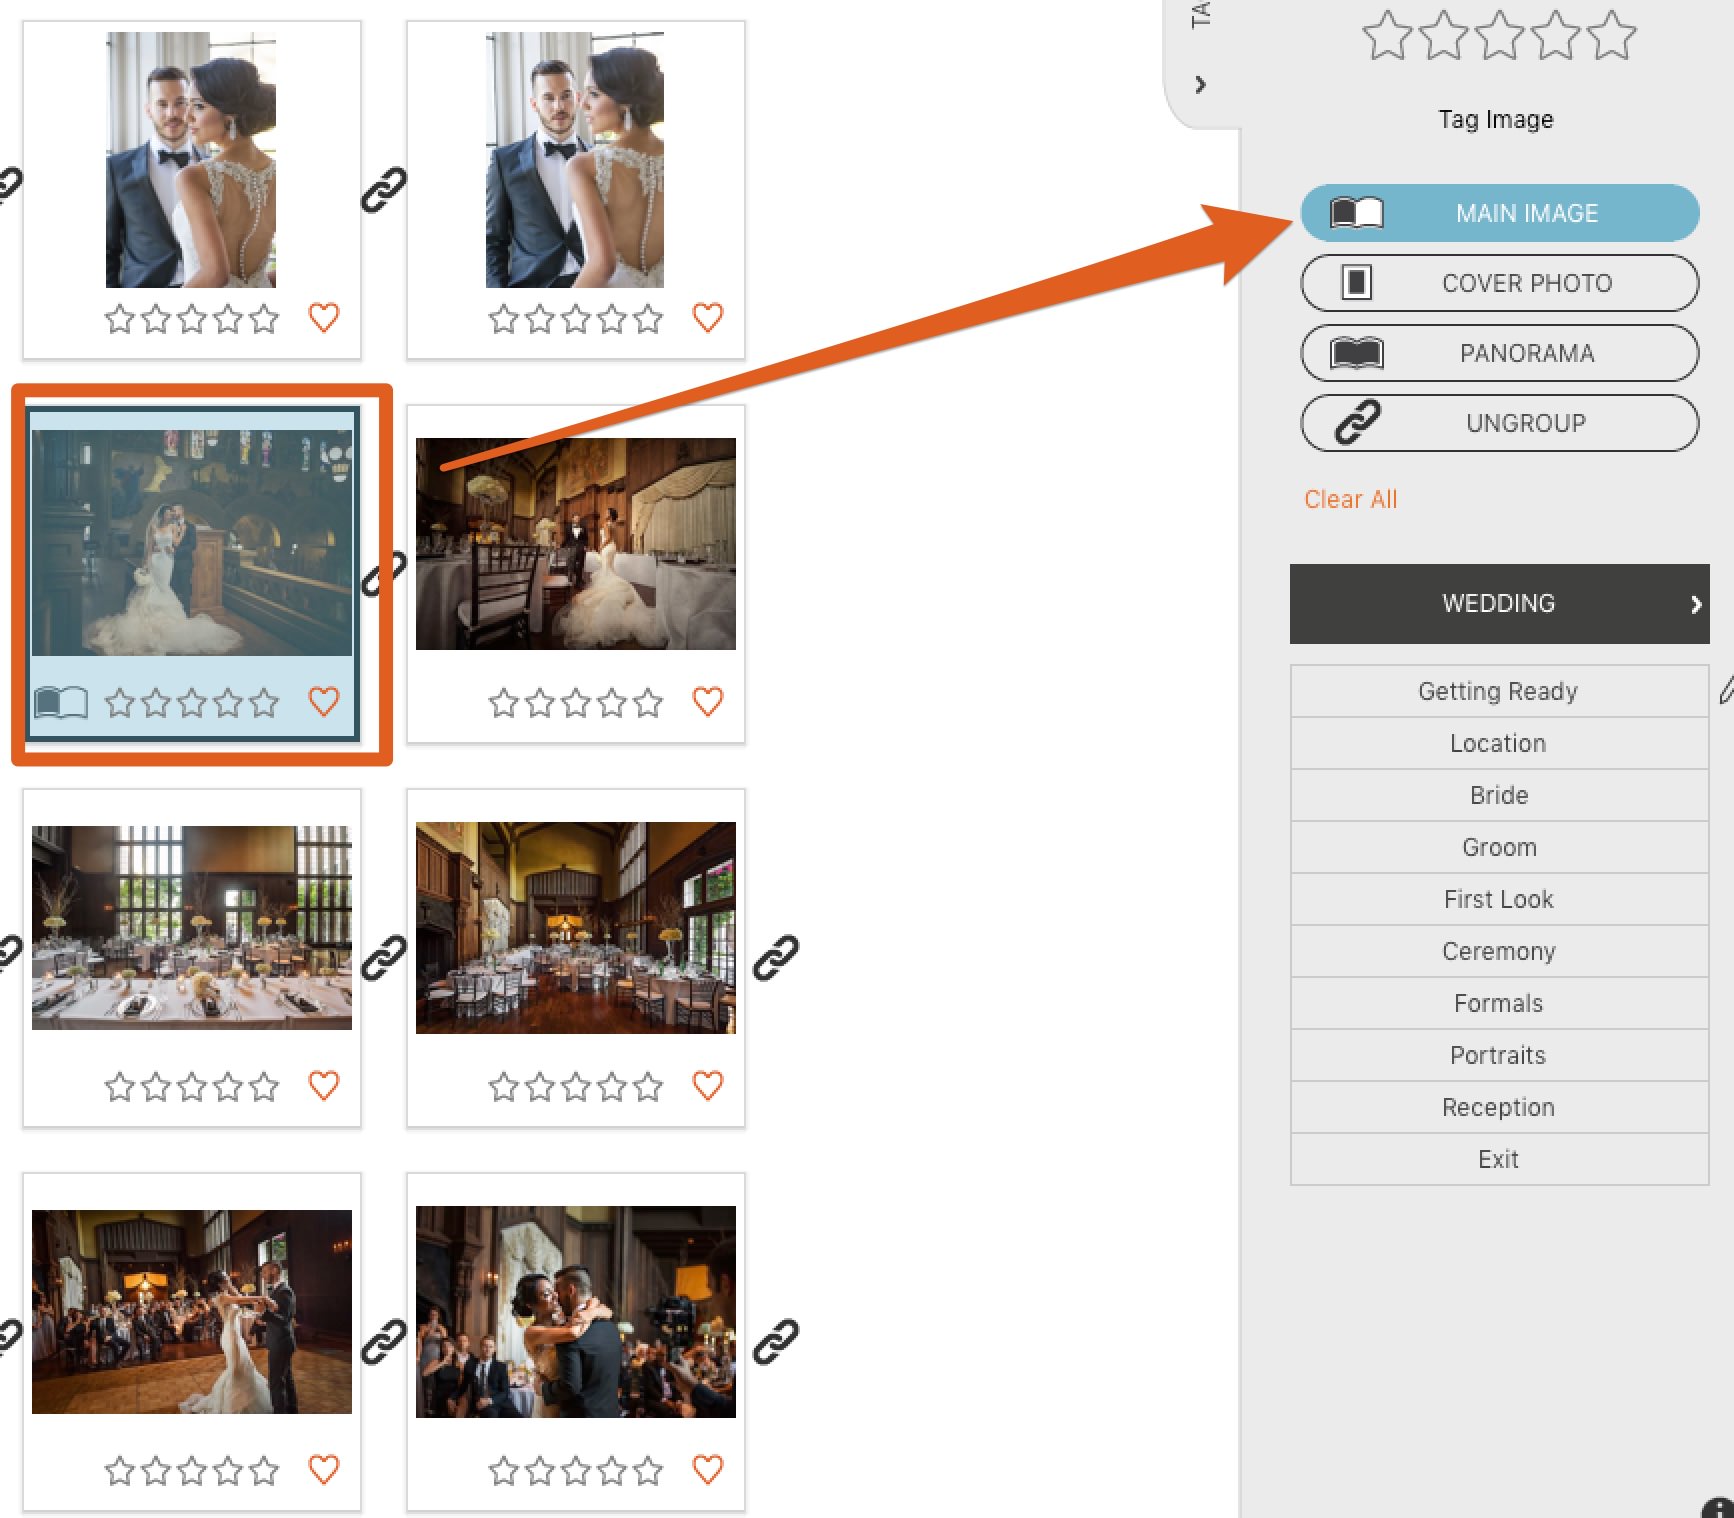Expand the WEDDING category dropdown
The height and width of the screenshot is (1518, 1734).
tap(1499, 604)
